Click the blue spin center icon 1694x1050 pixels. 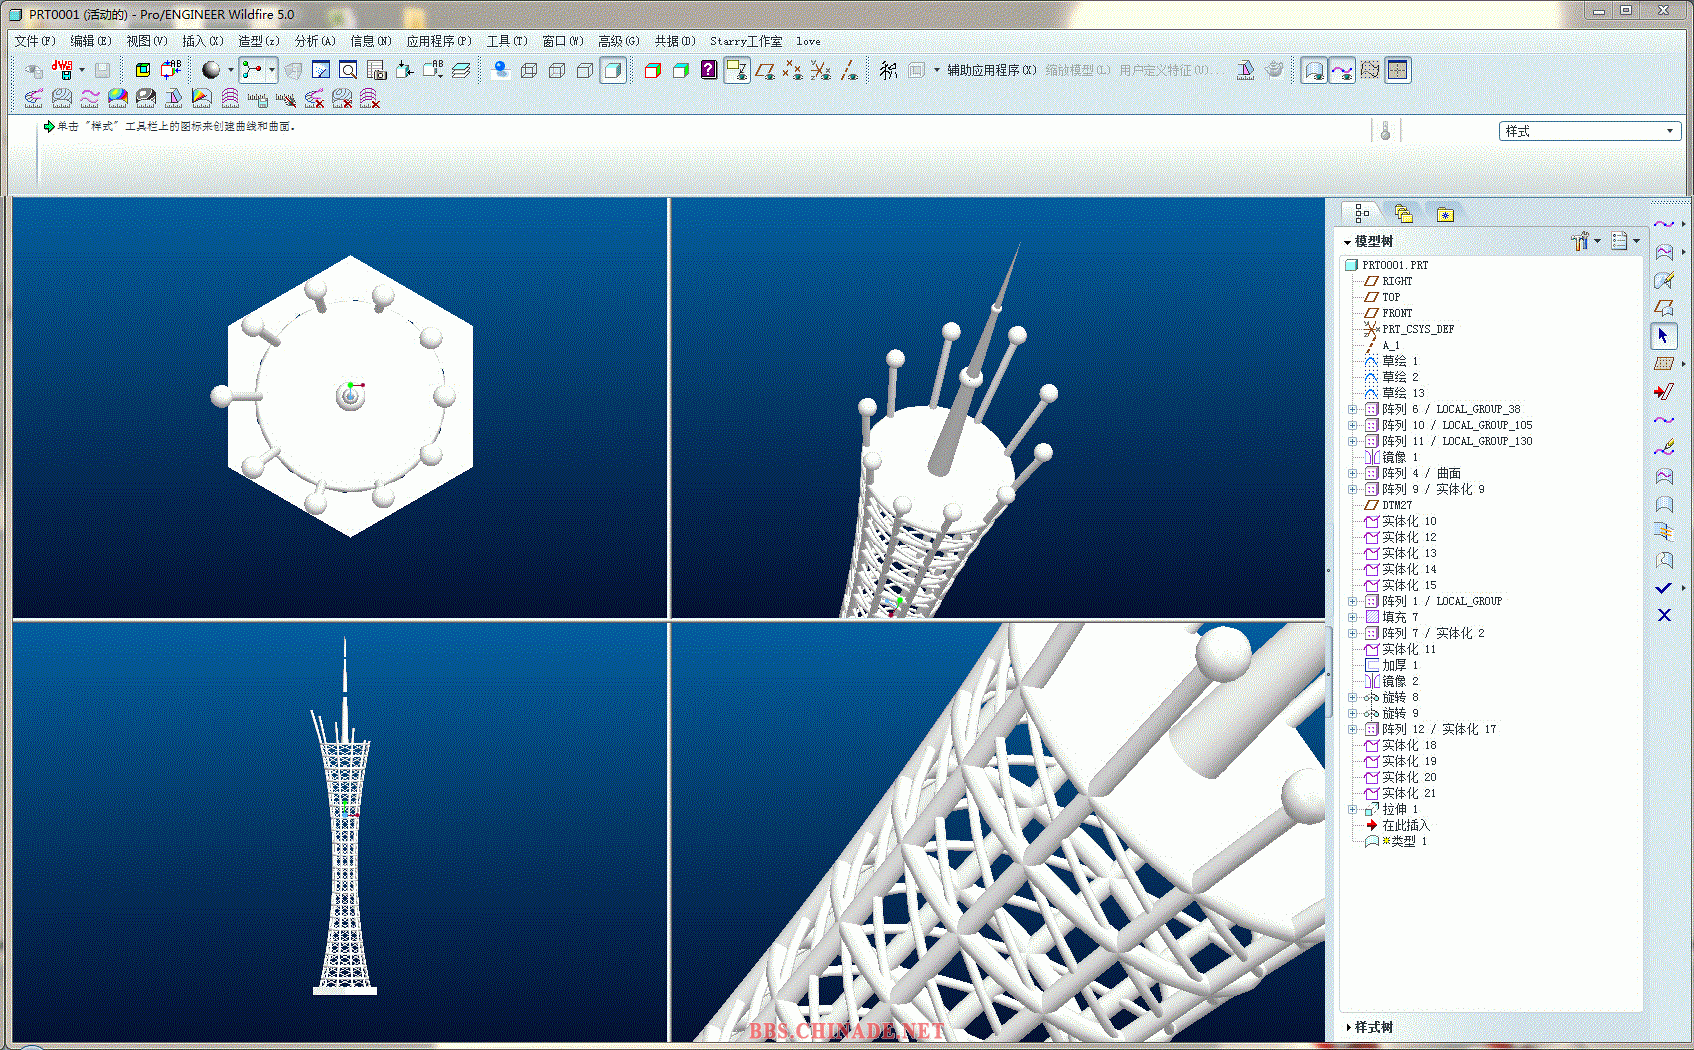[x=501, y=70]
